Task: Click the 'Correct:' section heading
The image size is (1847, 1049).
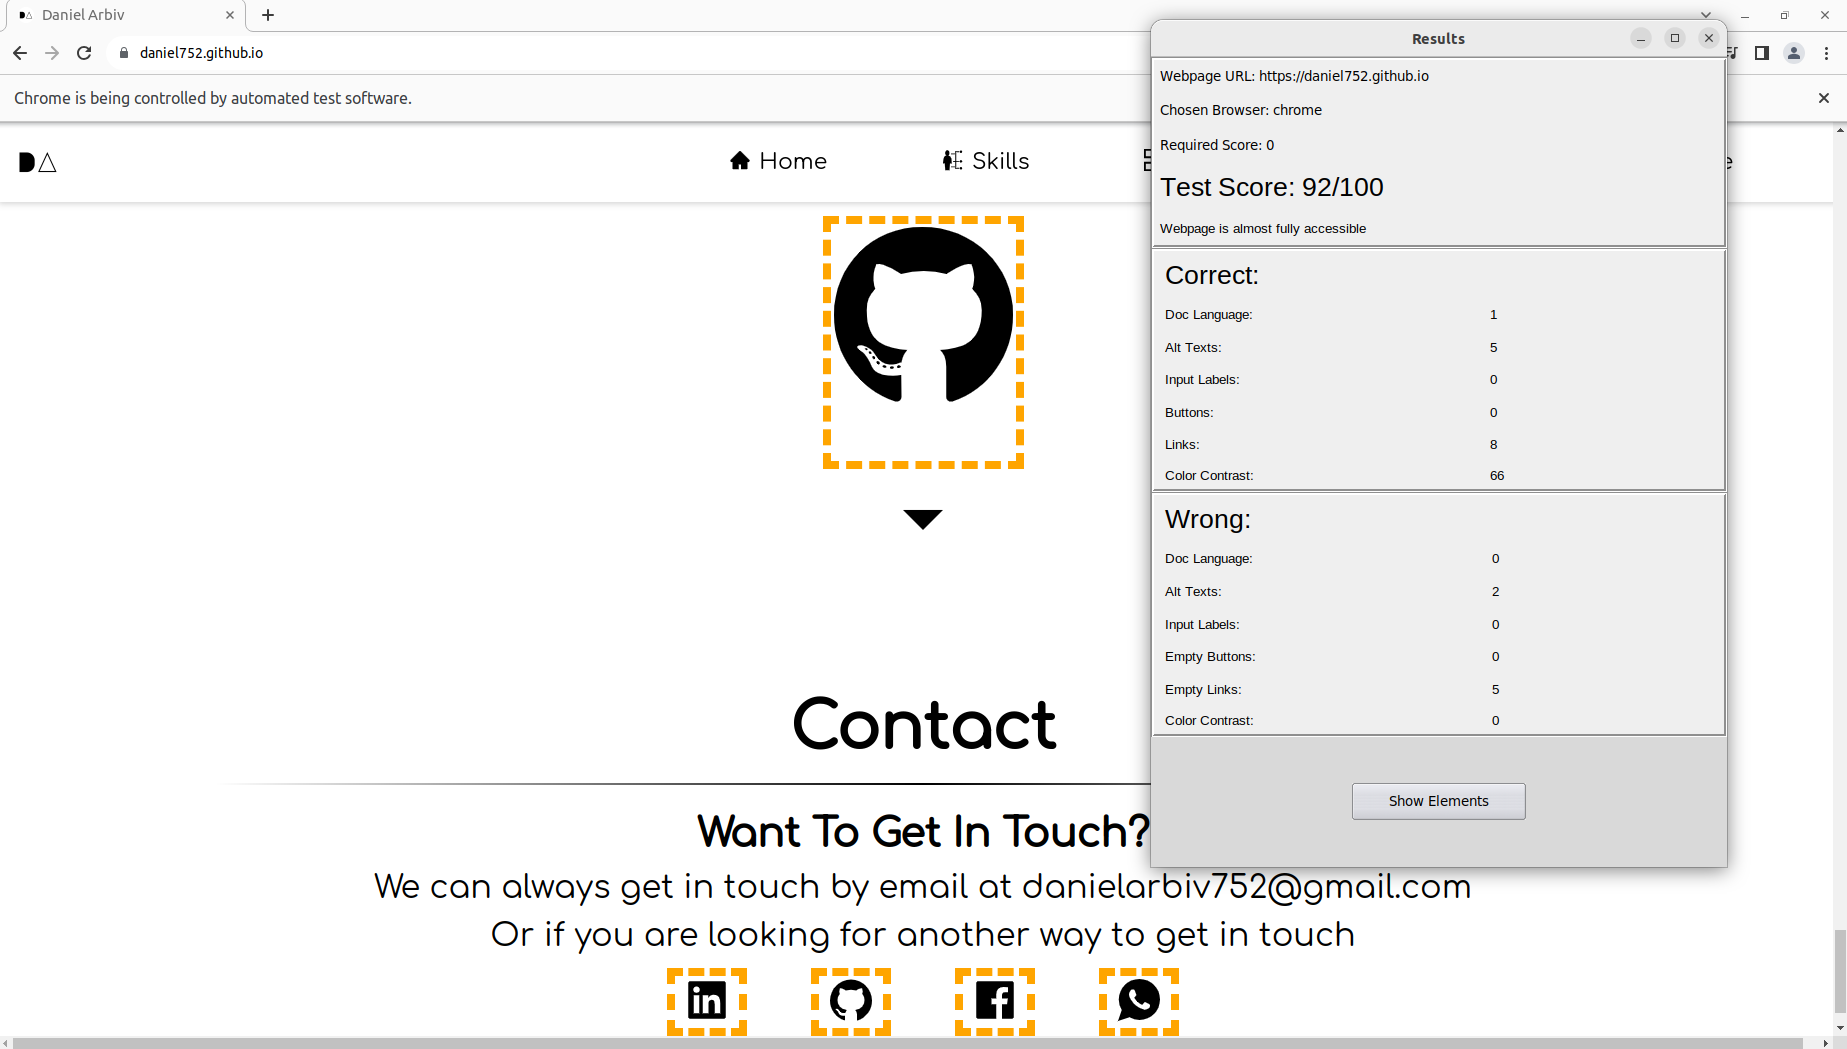Action: pyautogui.click(x=1211, y=275)
